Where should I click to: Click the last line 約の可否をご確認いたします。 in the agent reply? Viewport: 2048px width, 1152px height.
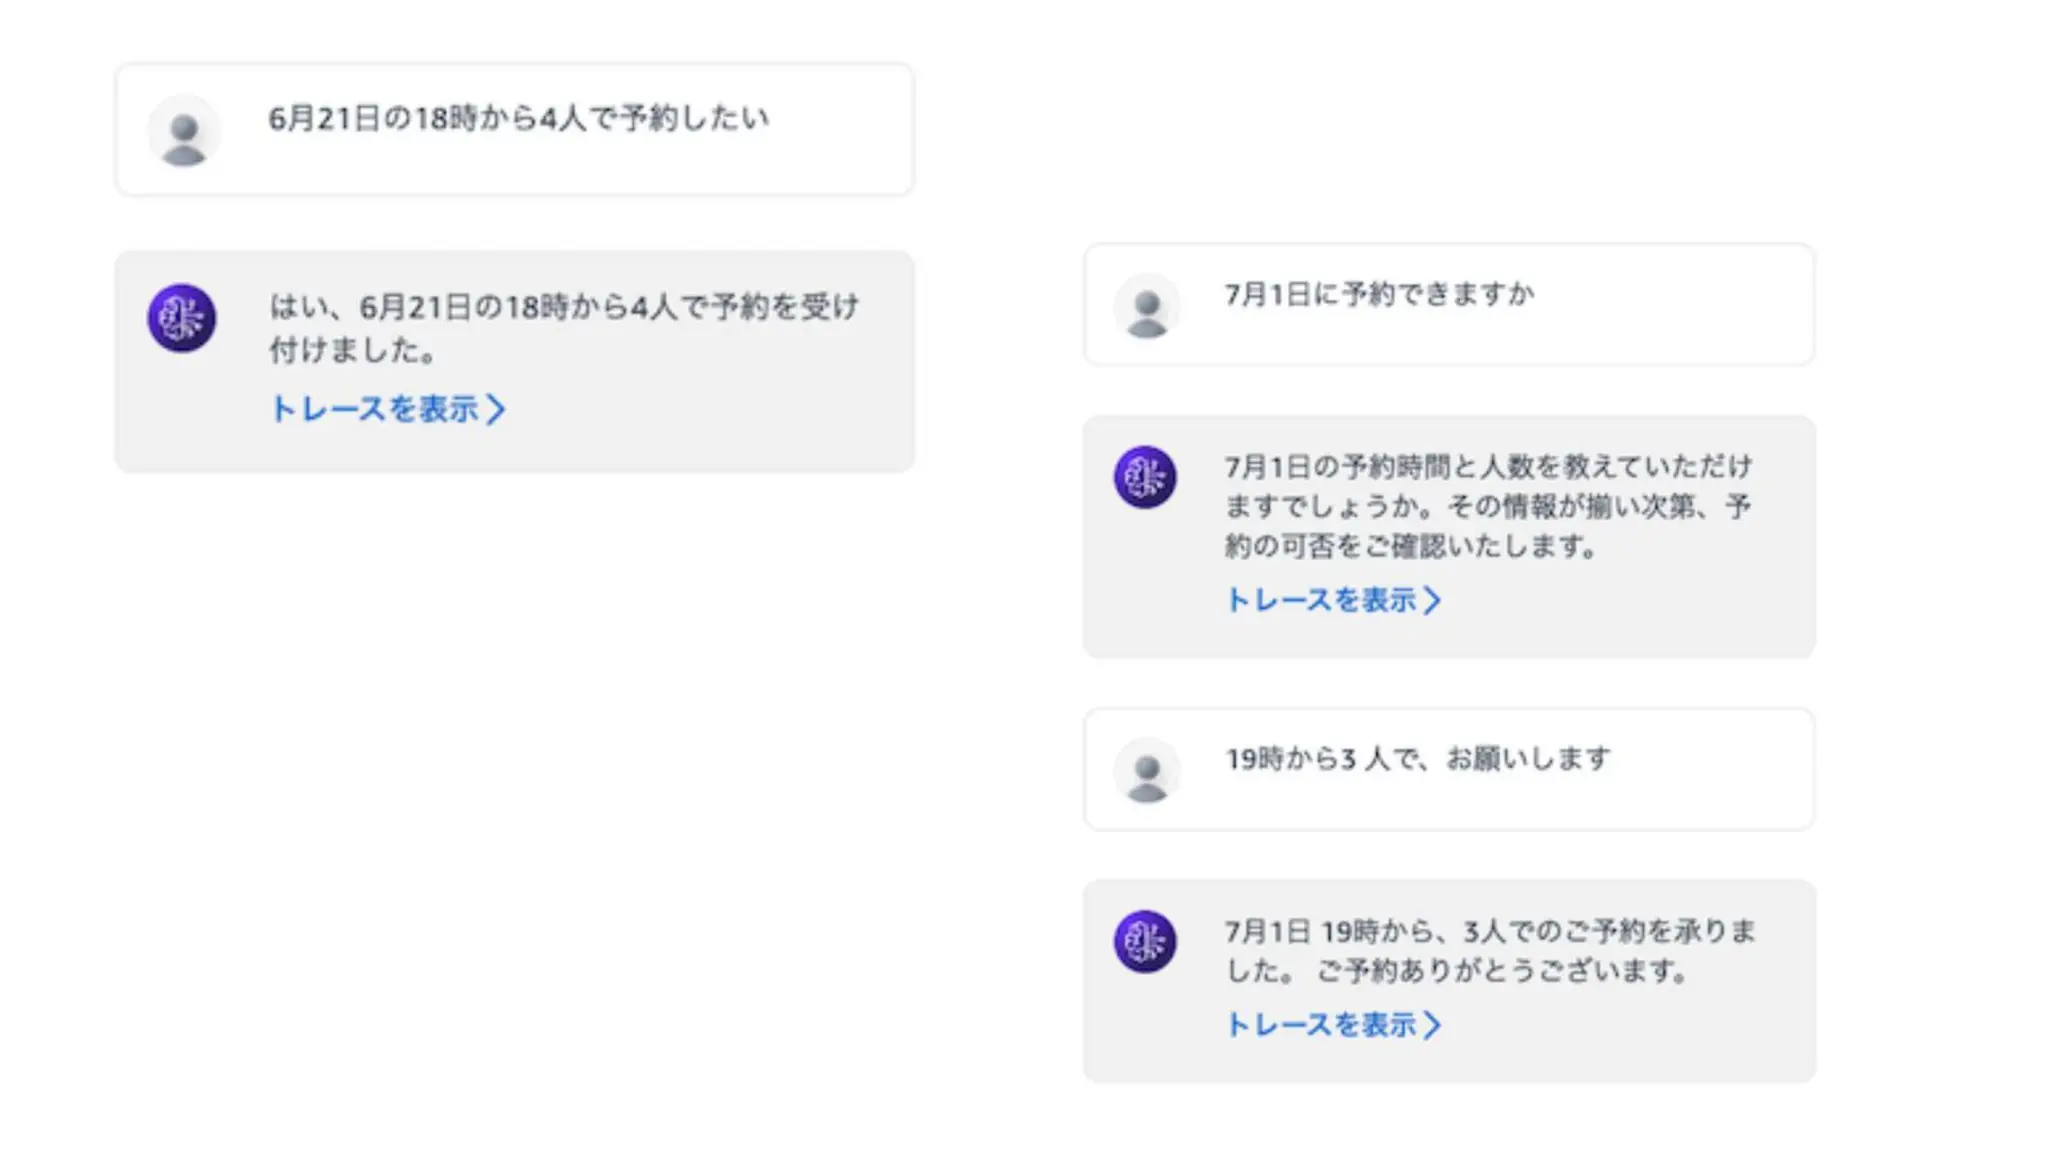[1410, 546]
